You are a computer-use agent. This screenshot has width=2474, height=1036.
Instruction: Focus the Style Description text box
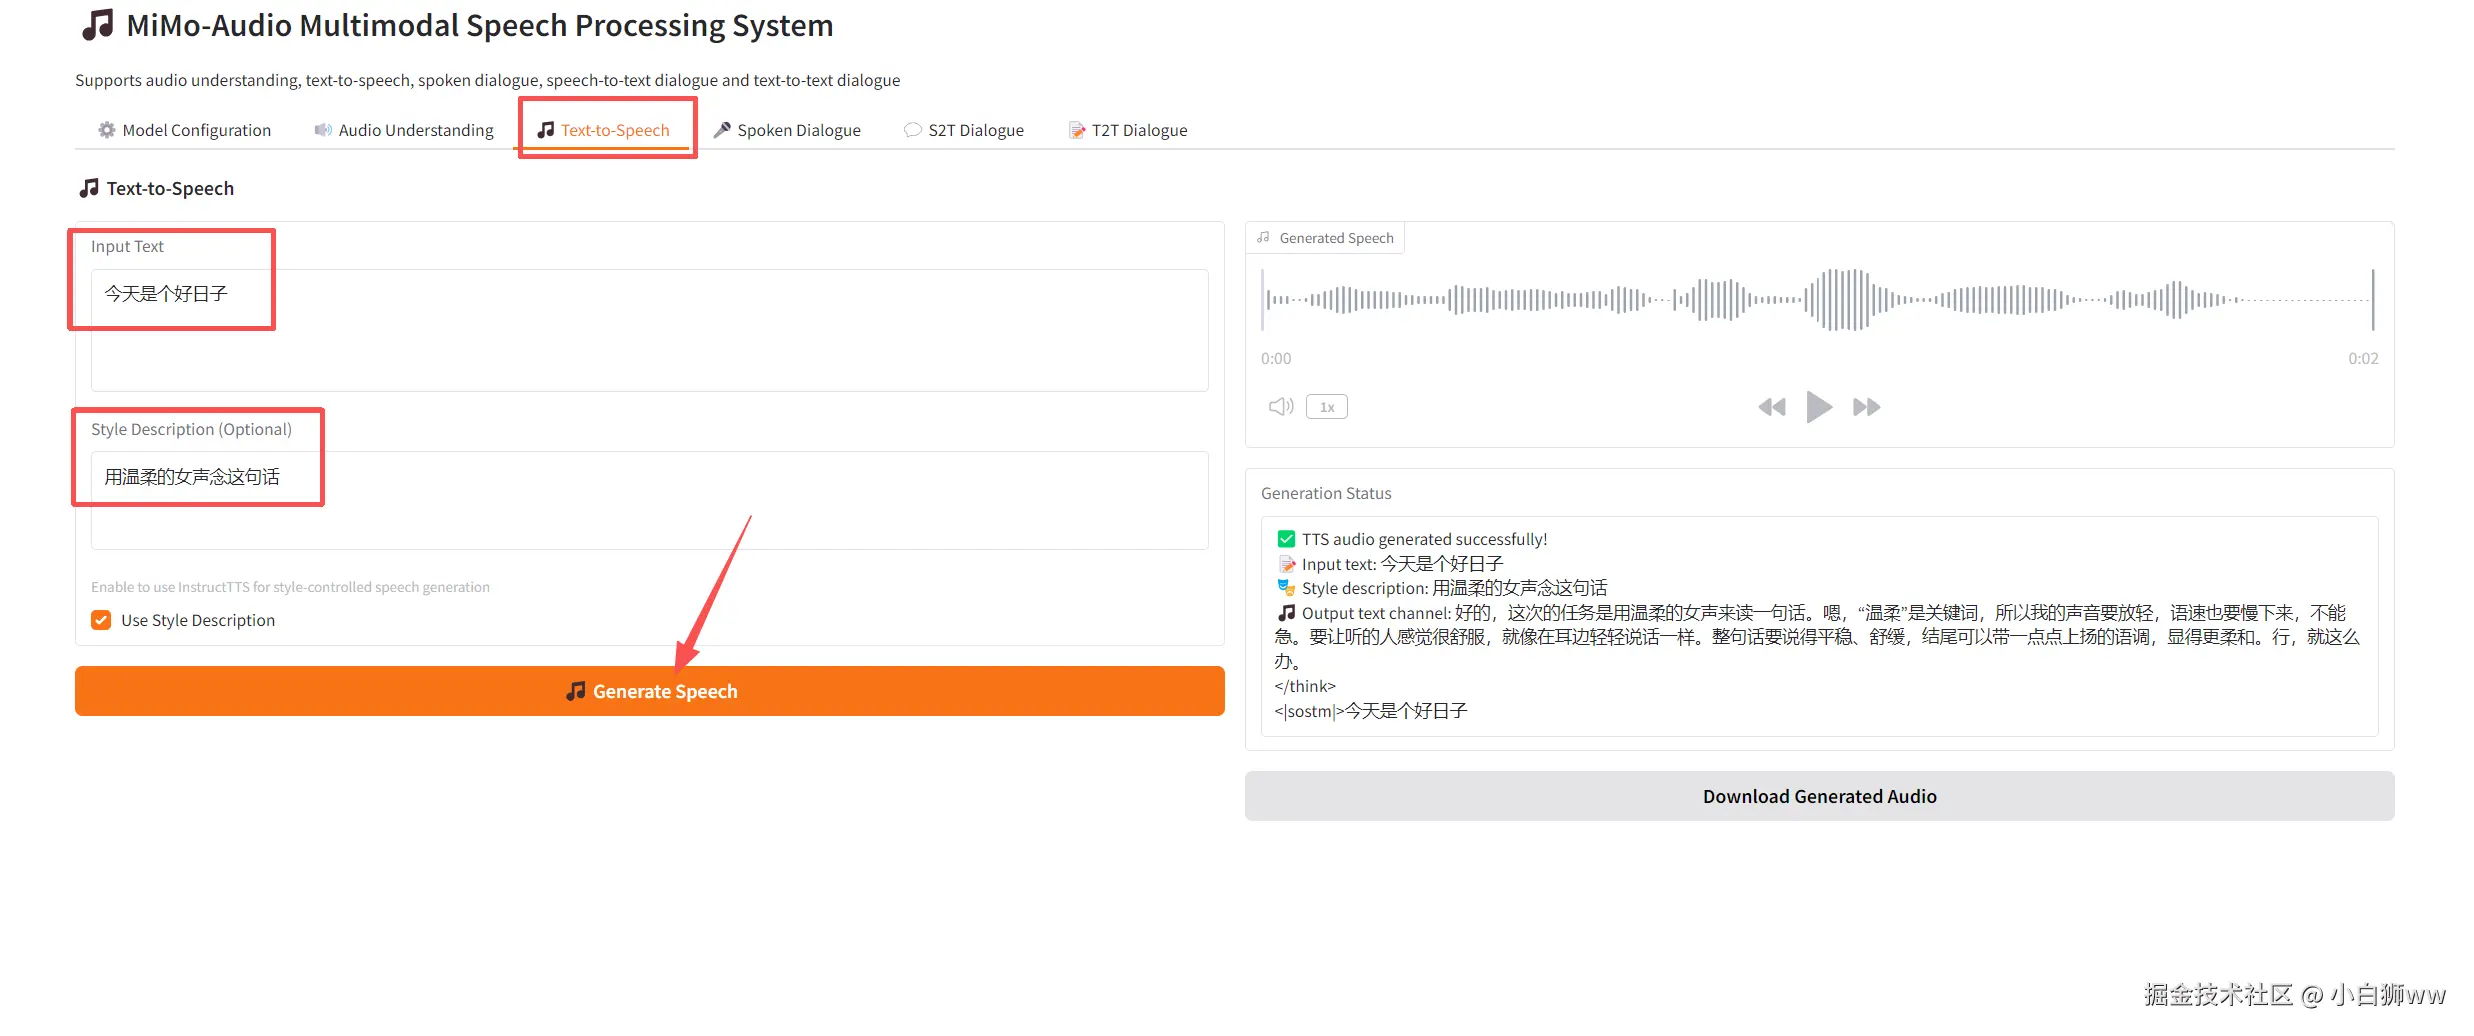click(649, 500)
